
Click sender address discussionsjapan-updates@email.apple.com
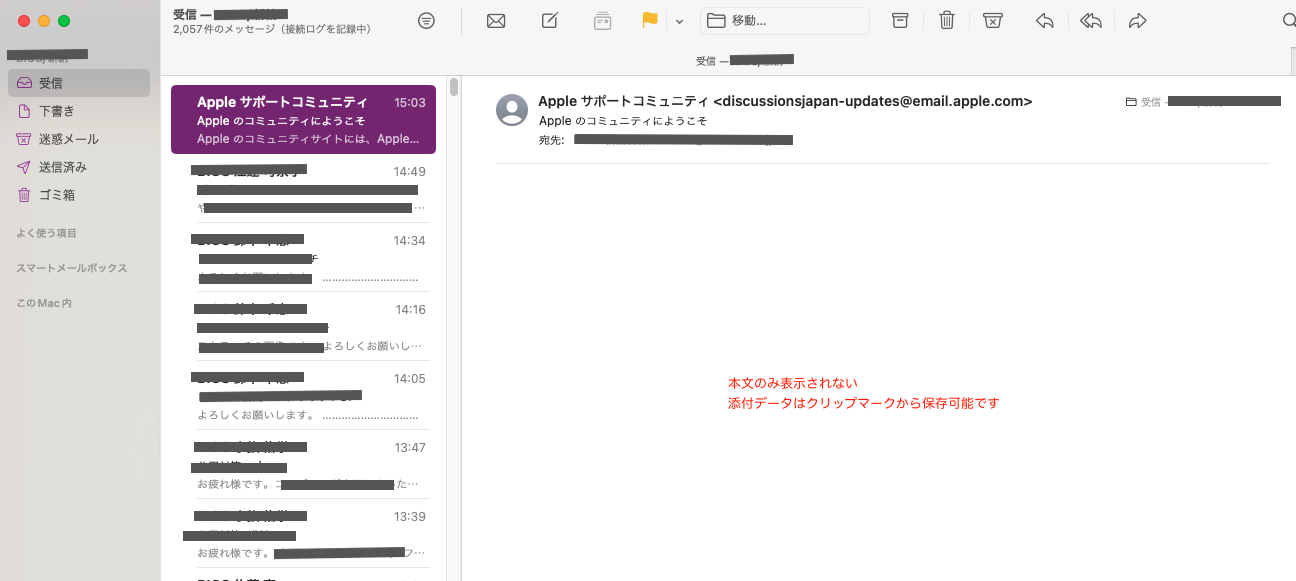point(872,101)
